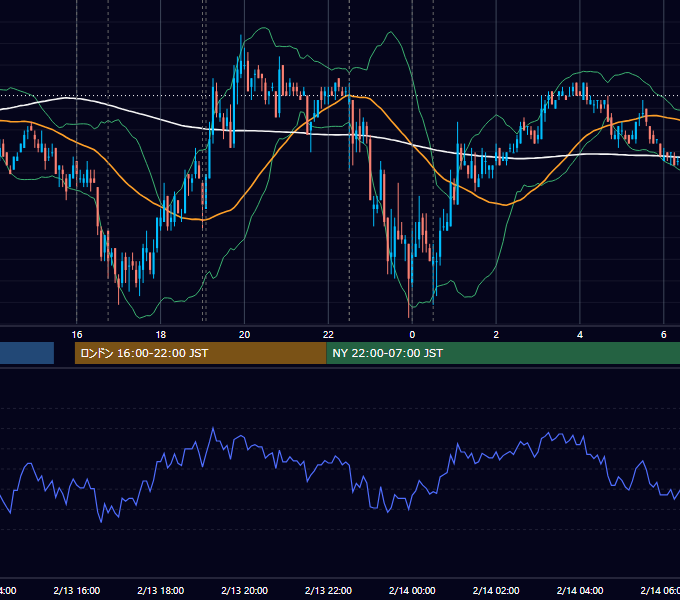Click the blue session bar left of ロンドン
This screenshot has height=600, width=680.
click(x=27, y=353)
